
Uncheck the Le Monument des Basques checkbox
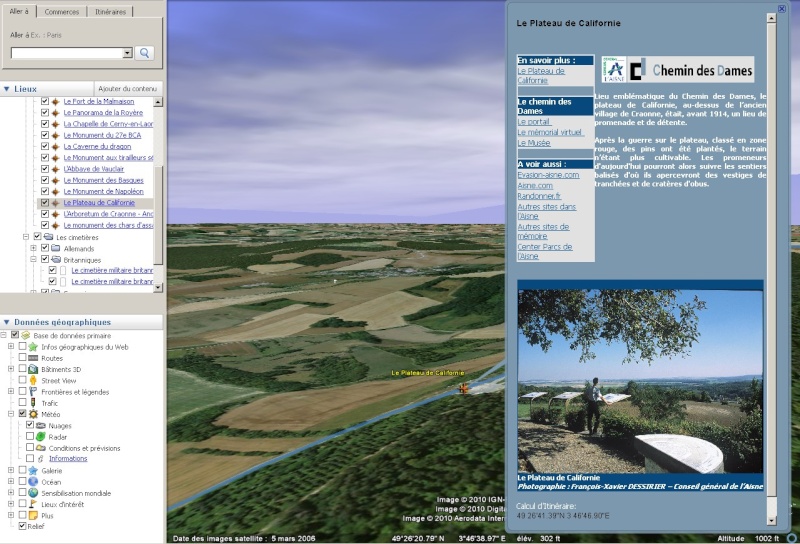[x=44, y=180]
